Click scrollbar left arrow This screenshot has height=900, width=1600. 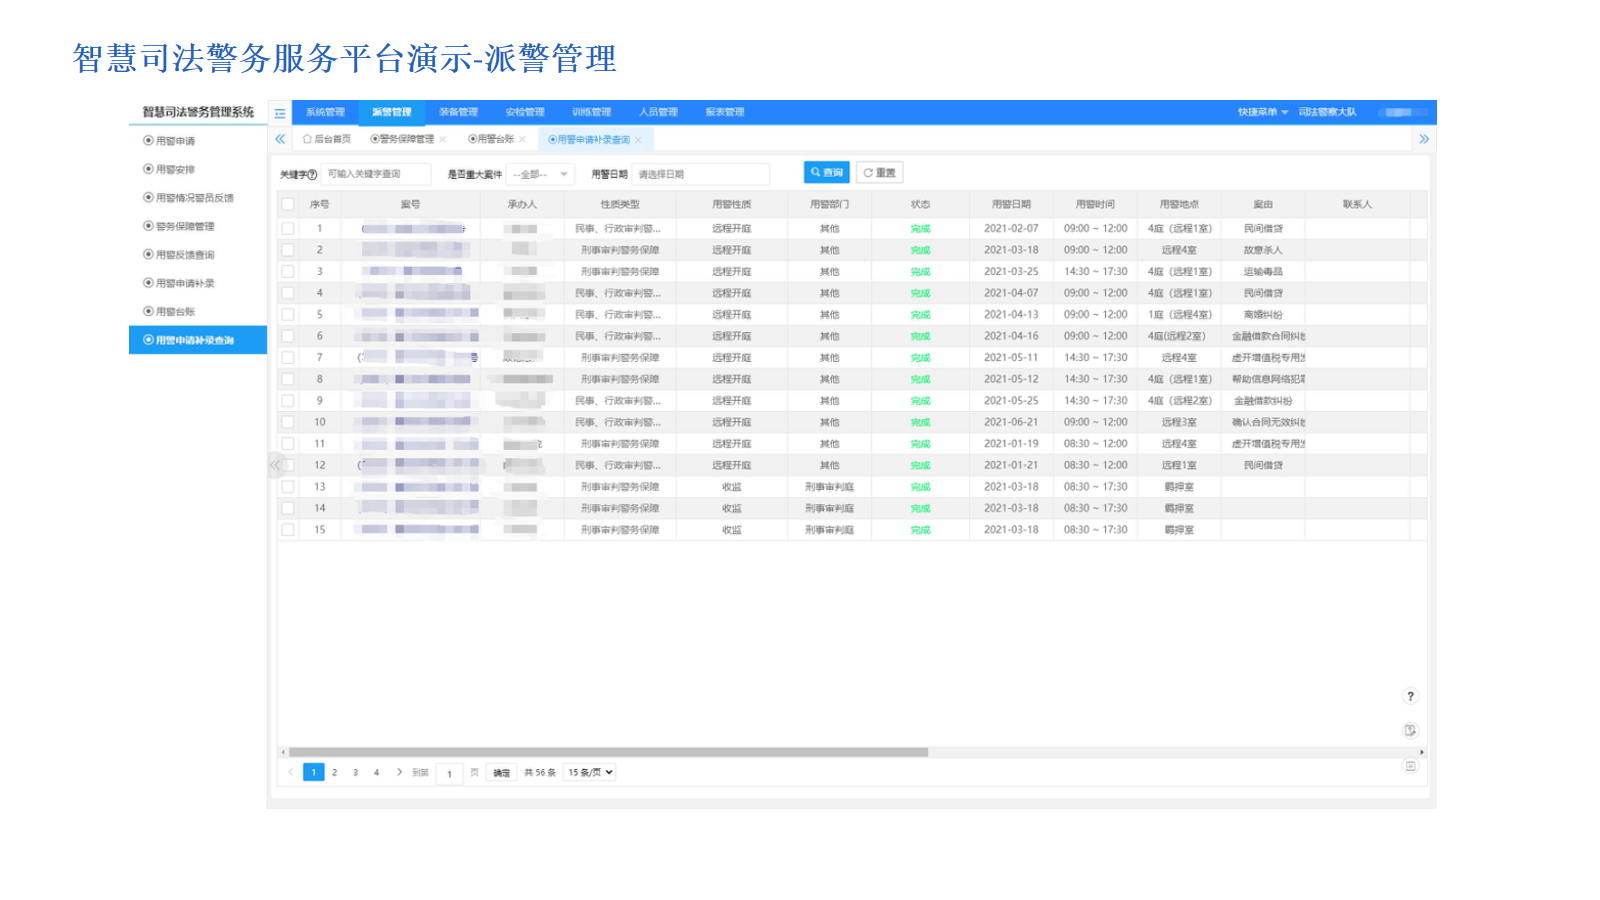283,752
